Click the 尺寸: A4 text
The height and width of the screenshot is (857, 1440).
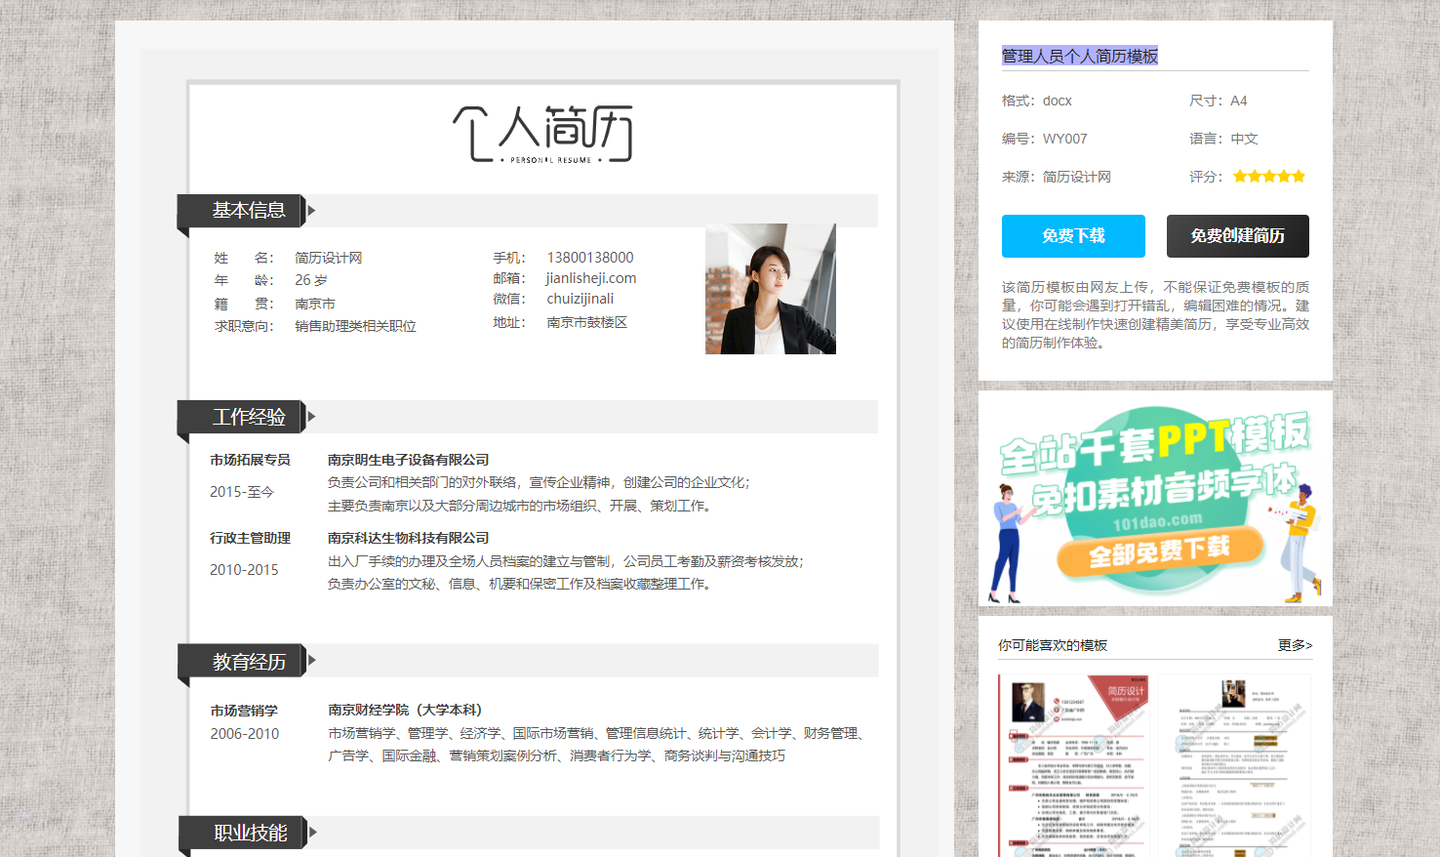[1218, 101]
